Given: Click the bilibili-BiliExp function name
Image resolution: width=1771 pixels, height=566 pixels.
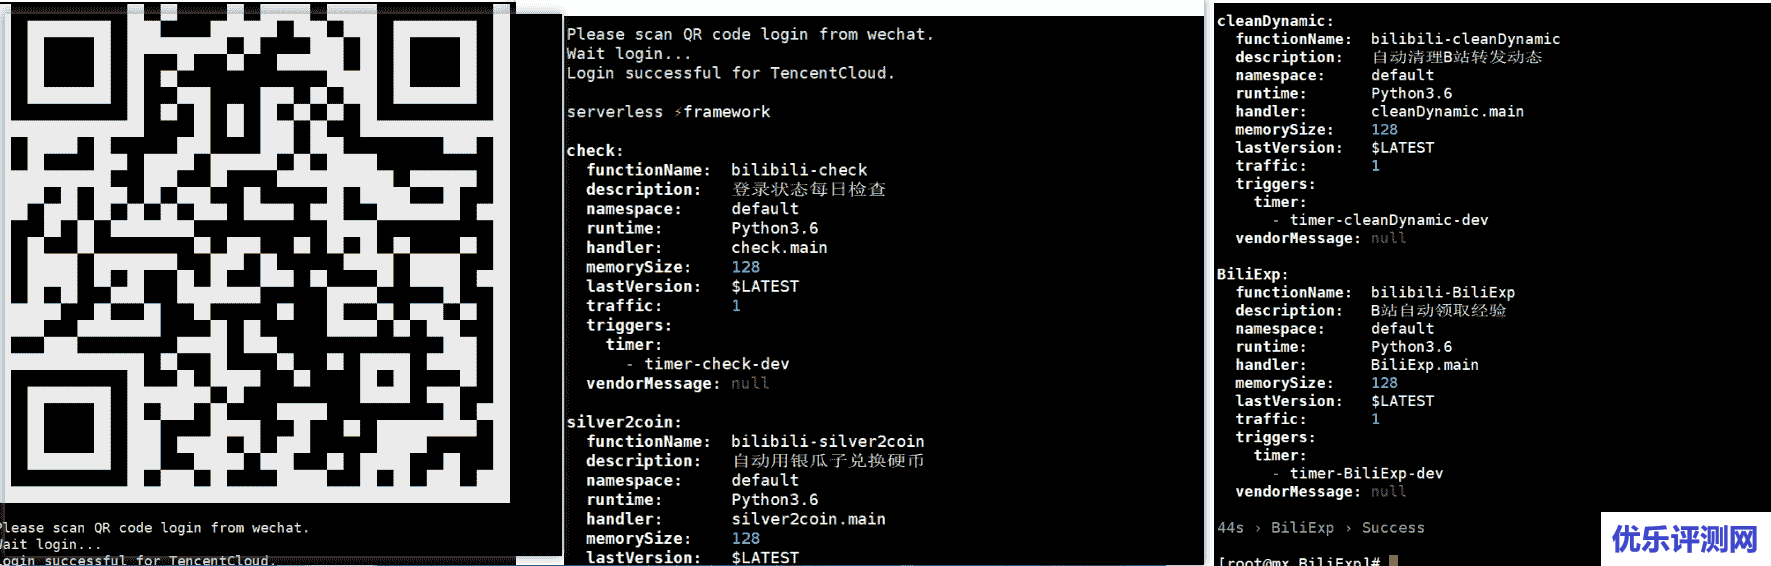Looking at the screenshot, I should (x=1442, y=293).
